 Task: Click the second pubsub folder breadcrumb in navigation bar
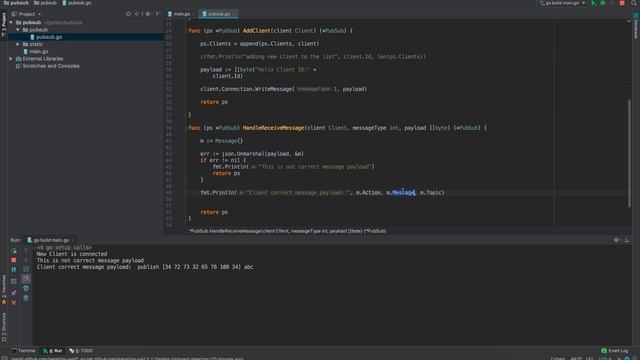(x=45, y=3)
